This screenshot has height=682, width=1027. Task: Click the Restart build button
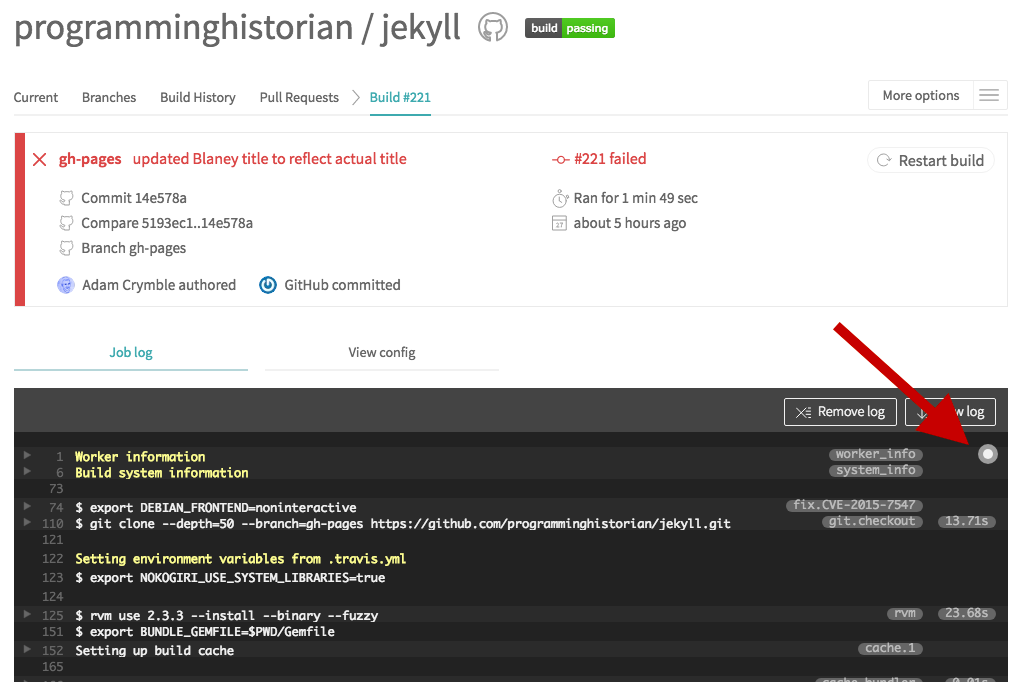pos(930,160)
